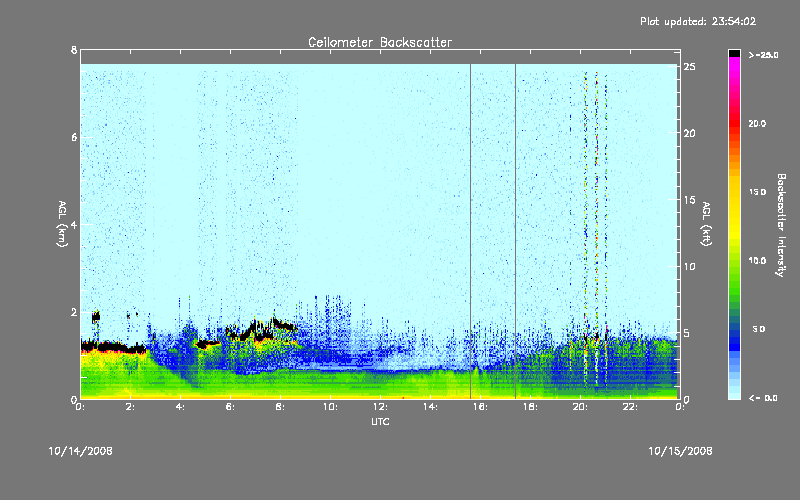Image resolution: width=800 pixels, height=500 pixels.
Task: Click the 6 km tick on left axis
Action: point(74,137)
